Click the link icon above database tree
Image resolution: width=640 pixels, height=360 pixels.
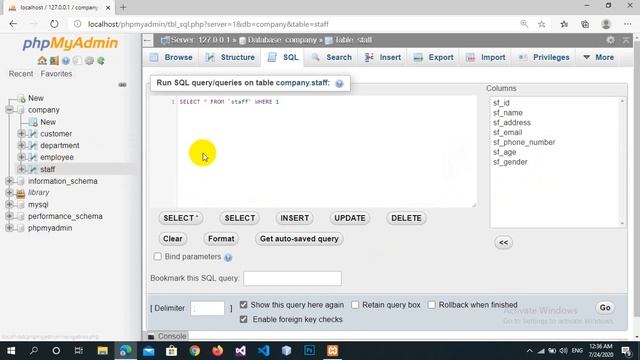[x=122, y=85]
